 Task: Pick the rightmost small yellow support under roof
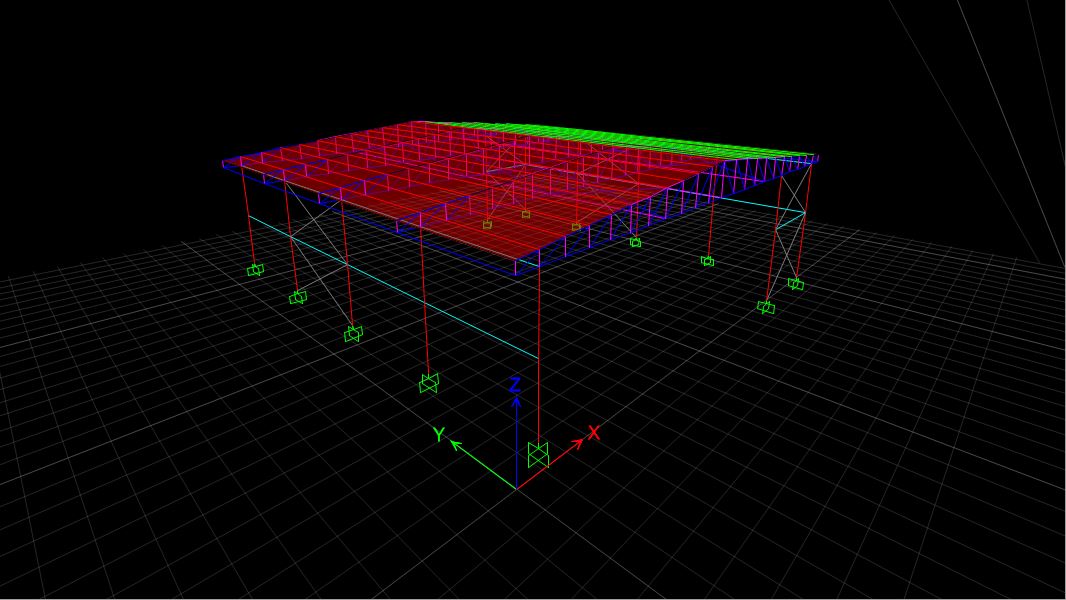click(x=576, y=227)
